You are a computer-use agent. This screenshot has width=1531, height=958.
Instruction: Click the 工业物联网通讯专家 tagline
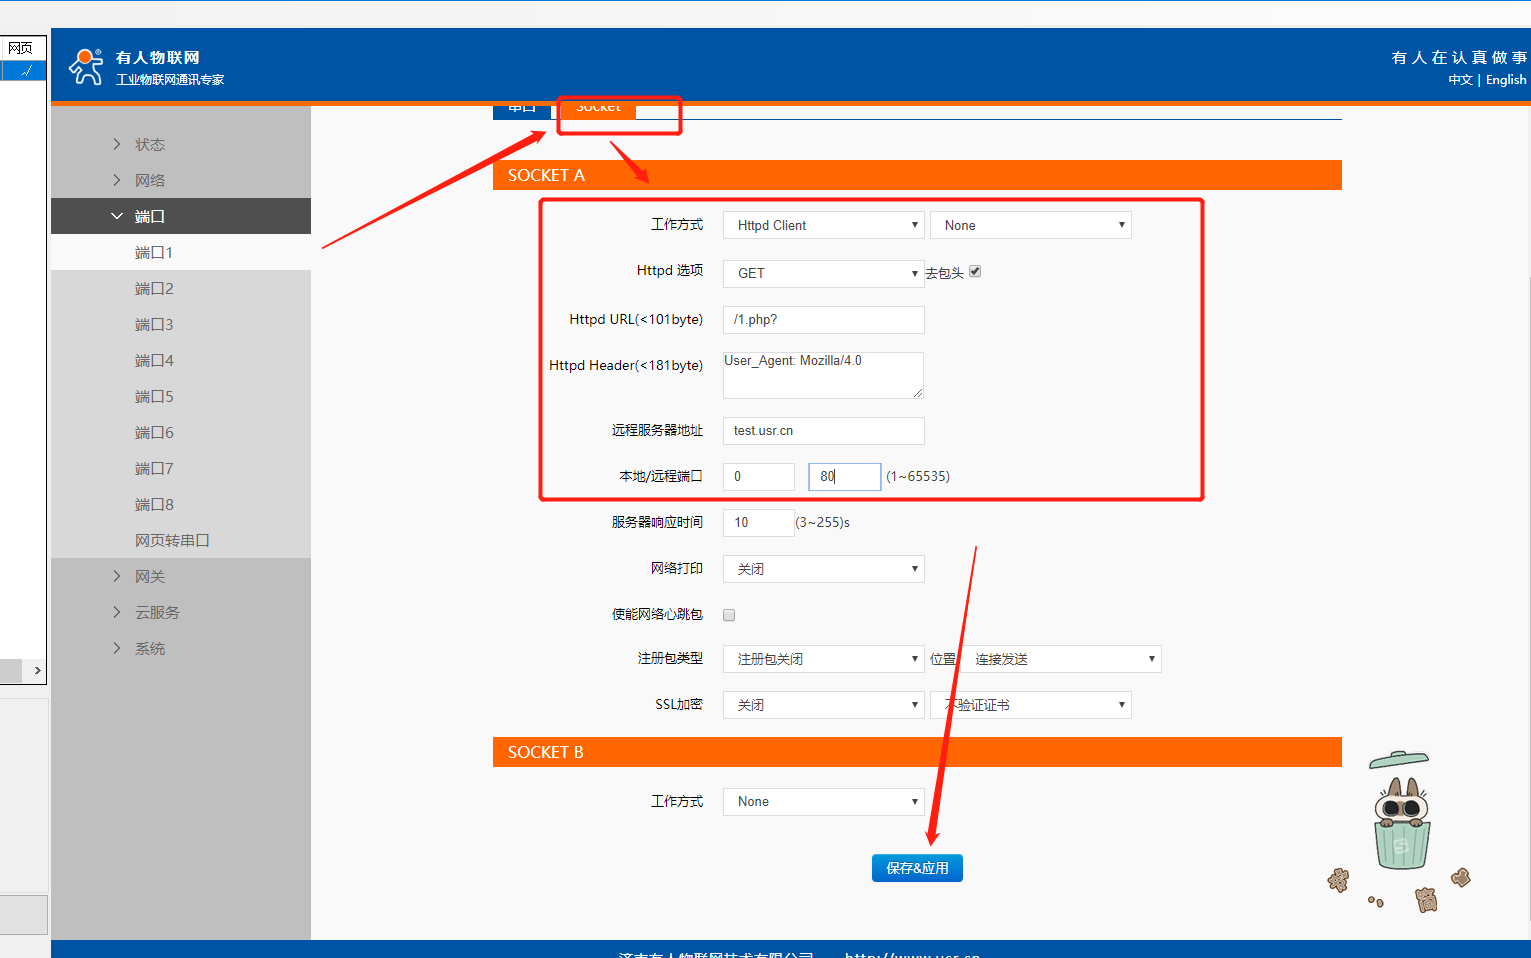click(170, 80)
